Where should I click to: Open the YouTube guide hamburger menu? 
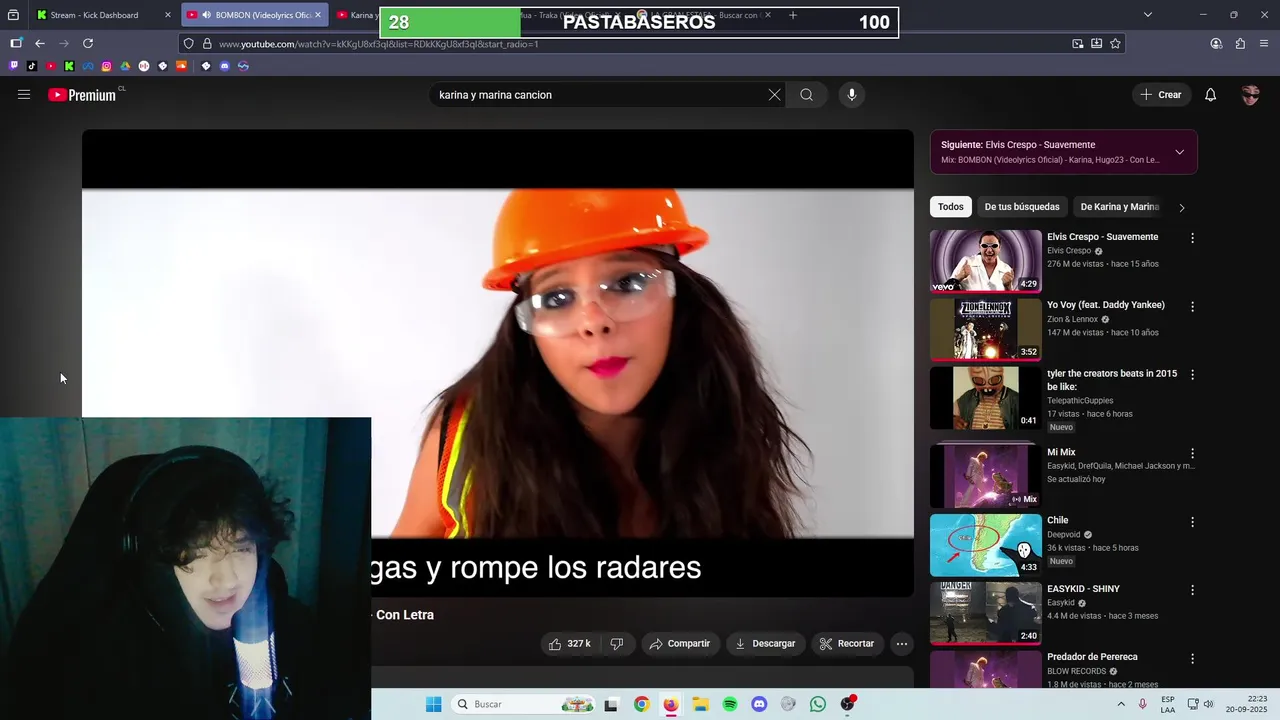click(x=24, y=95)
